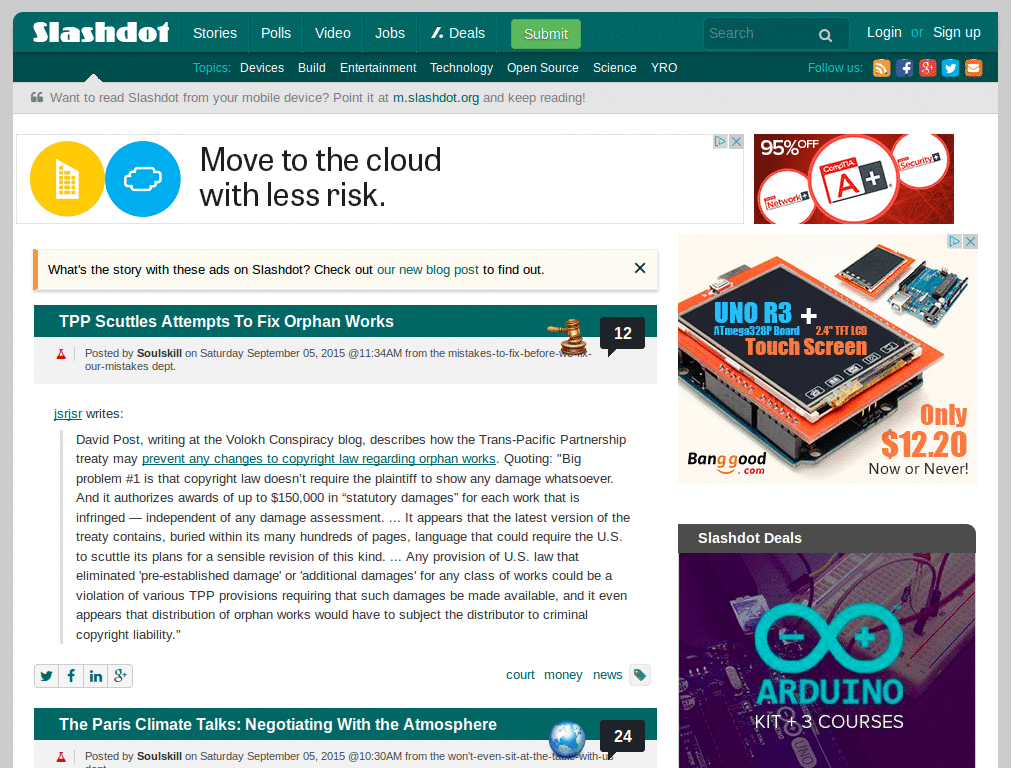Open the orphan works copyright law link
1024x768 pixels.
click(x=319, y=459)
